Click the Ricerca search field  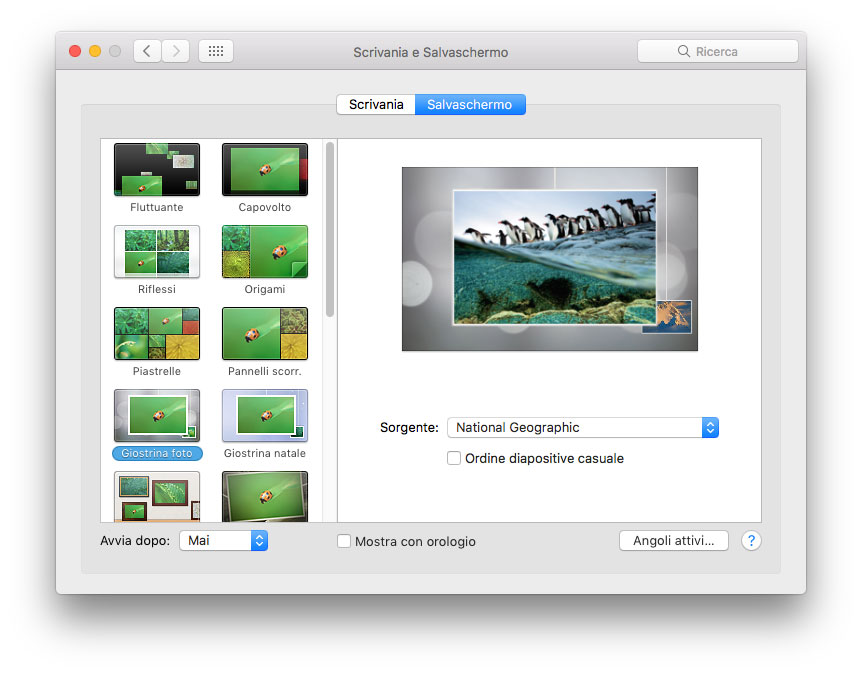[x=717, y=51]
